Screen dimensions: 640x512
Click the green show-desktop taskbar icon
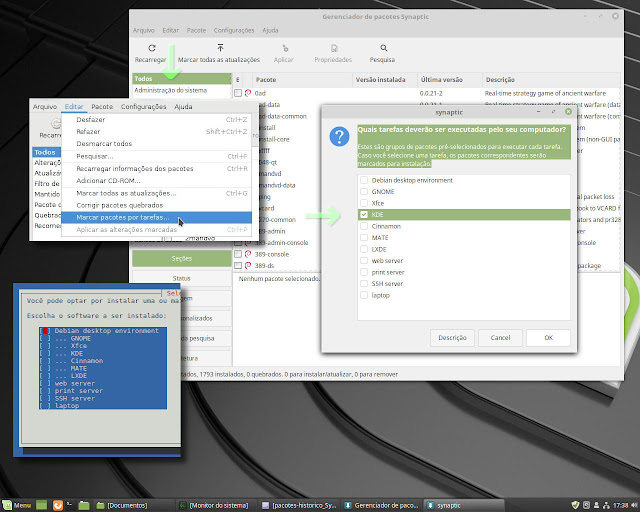[x=42, y=505]
